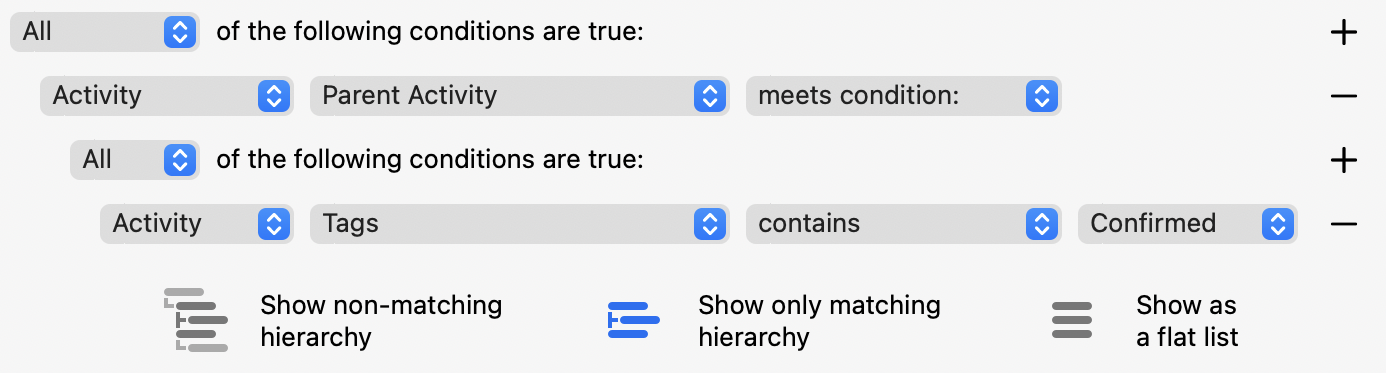
Task: Add a nested condition with the lower plus
Action: pos(1343,160)
